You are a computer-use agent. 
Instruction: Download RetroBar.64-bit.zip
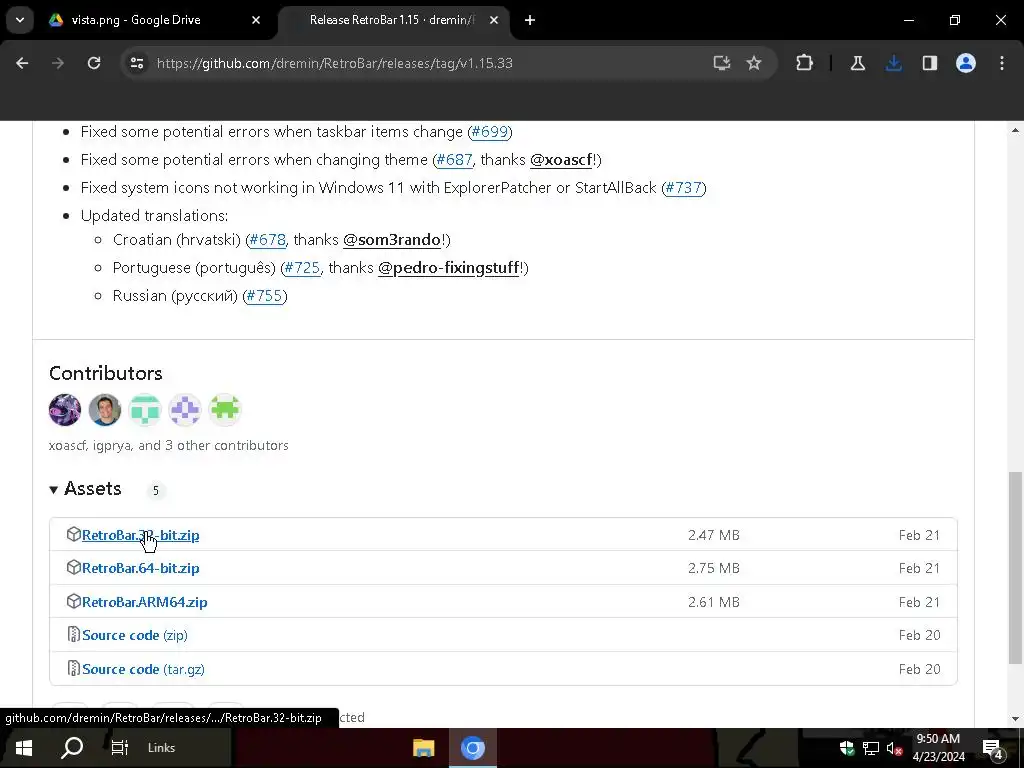pyautogui.click(x=140, y=568)
